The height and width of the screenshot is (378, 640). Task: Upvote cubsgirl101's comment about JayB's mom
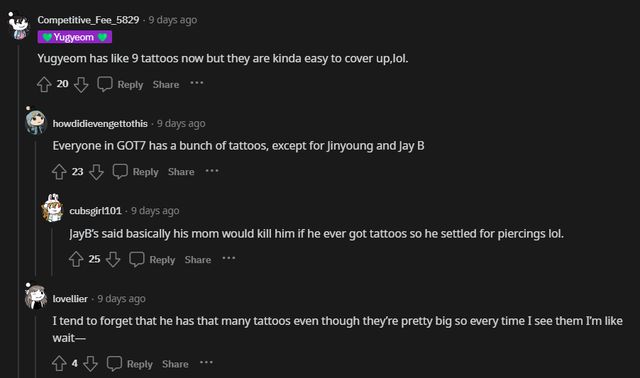pyautogui.click(x=76, y=259)
